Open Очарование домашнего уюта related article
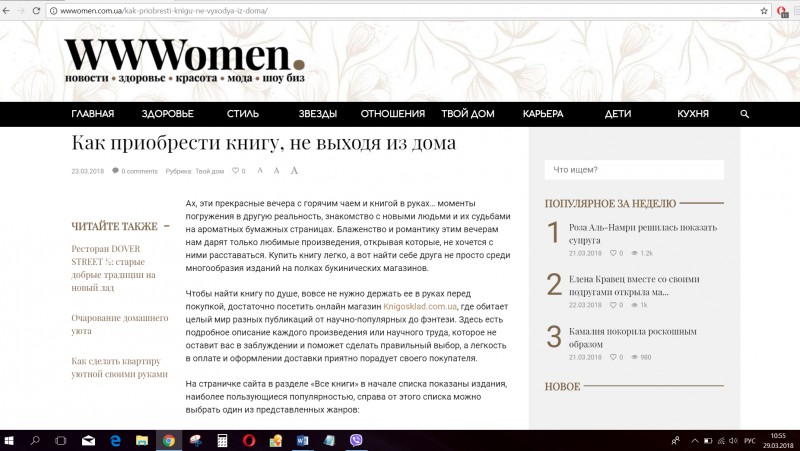The height and width of the screenshot is (451, 800). (x=120, y=324)
